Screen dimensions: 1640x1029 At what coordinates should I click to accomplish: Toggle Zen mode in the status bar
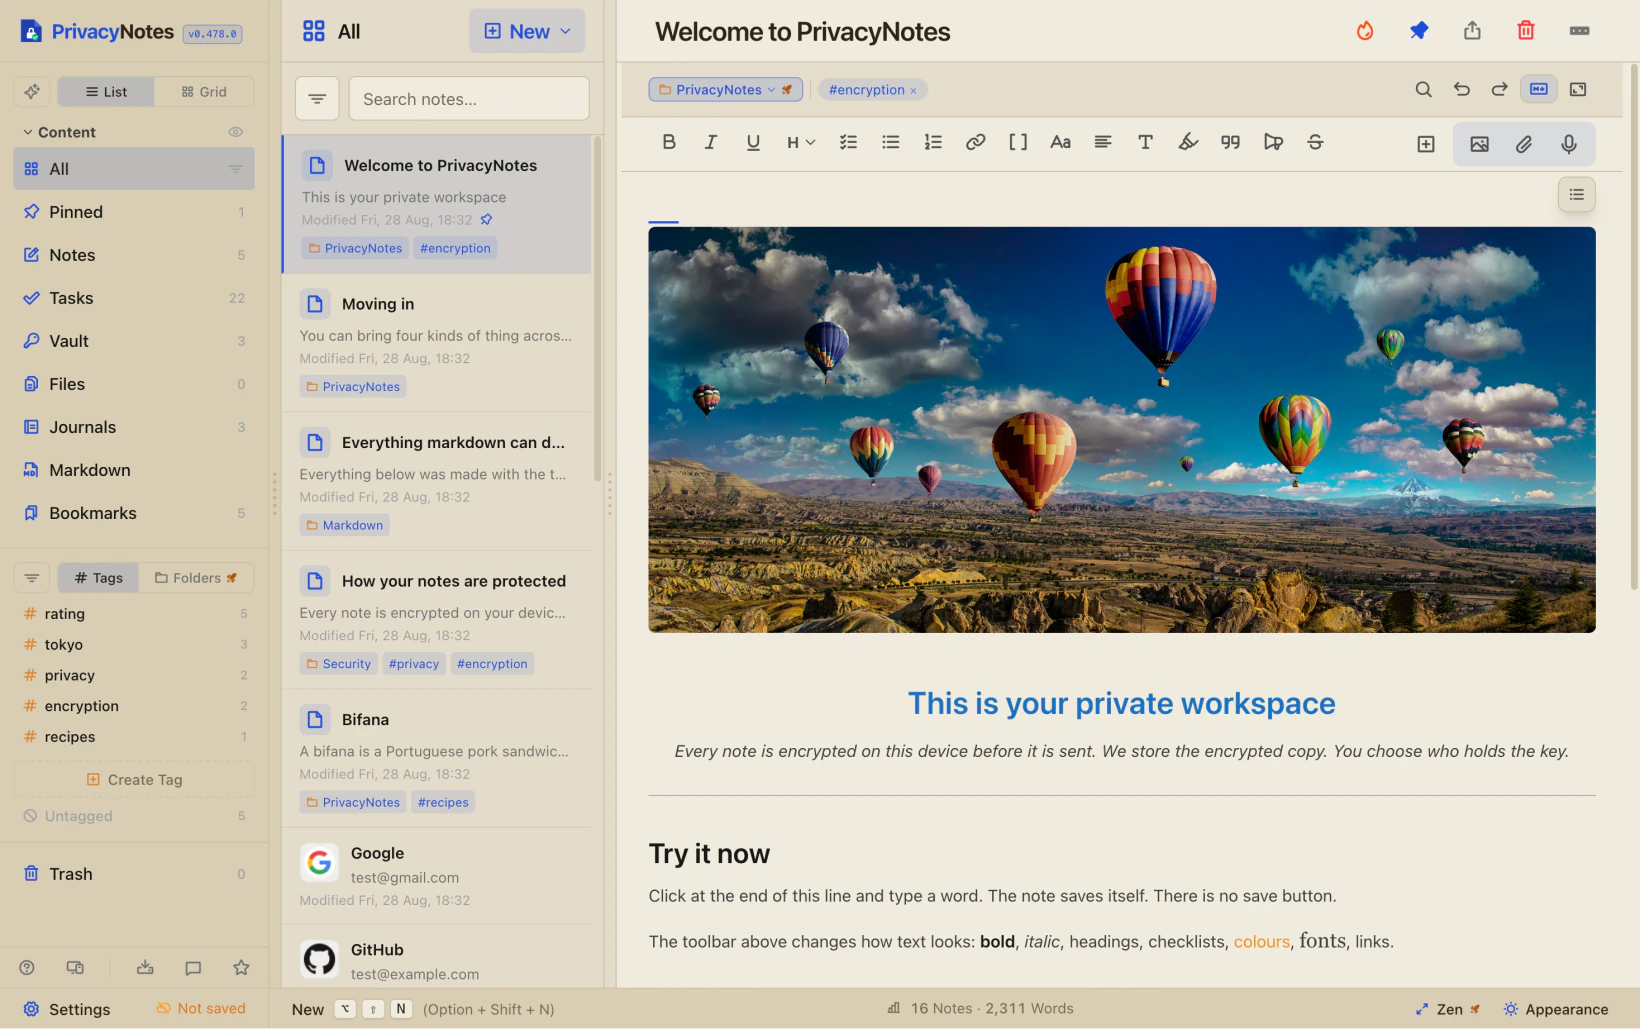click(x=1447, y=1009)
